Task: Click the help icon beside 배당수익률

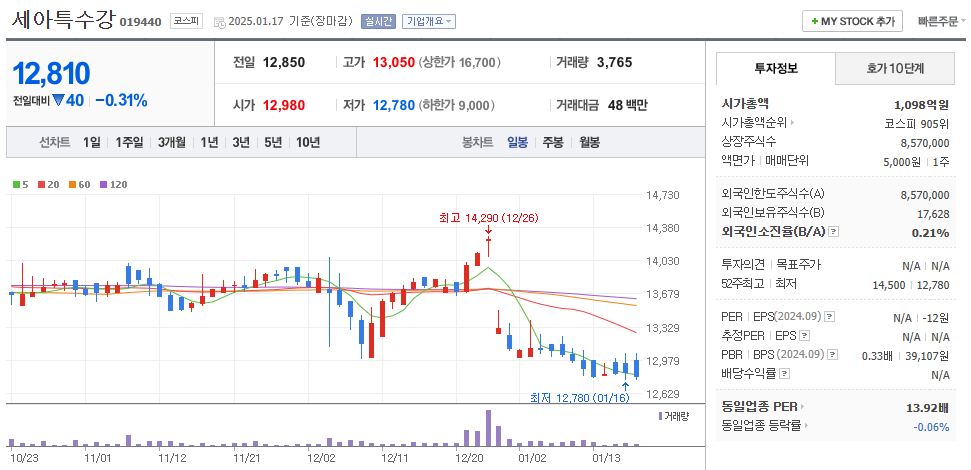Action: pyautogui.click(x=785, y=374)
